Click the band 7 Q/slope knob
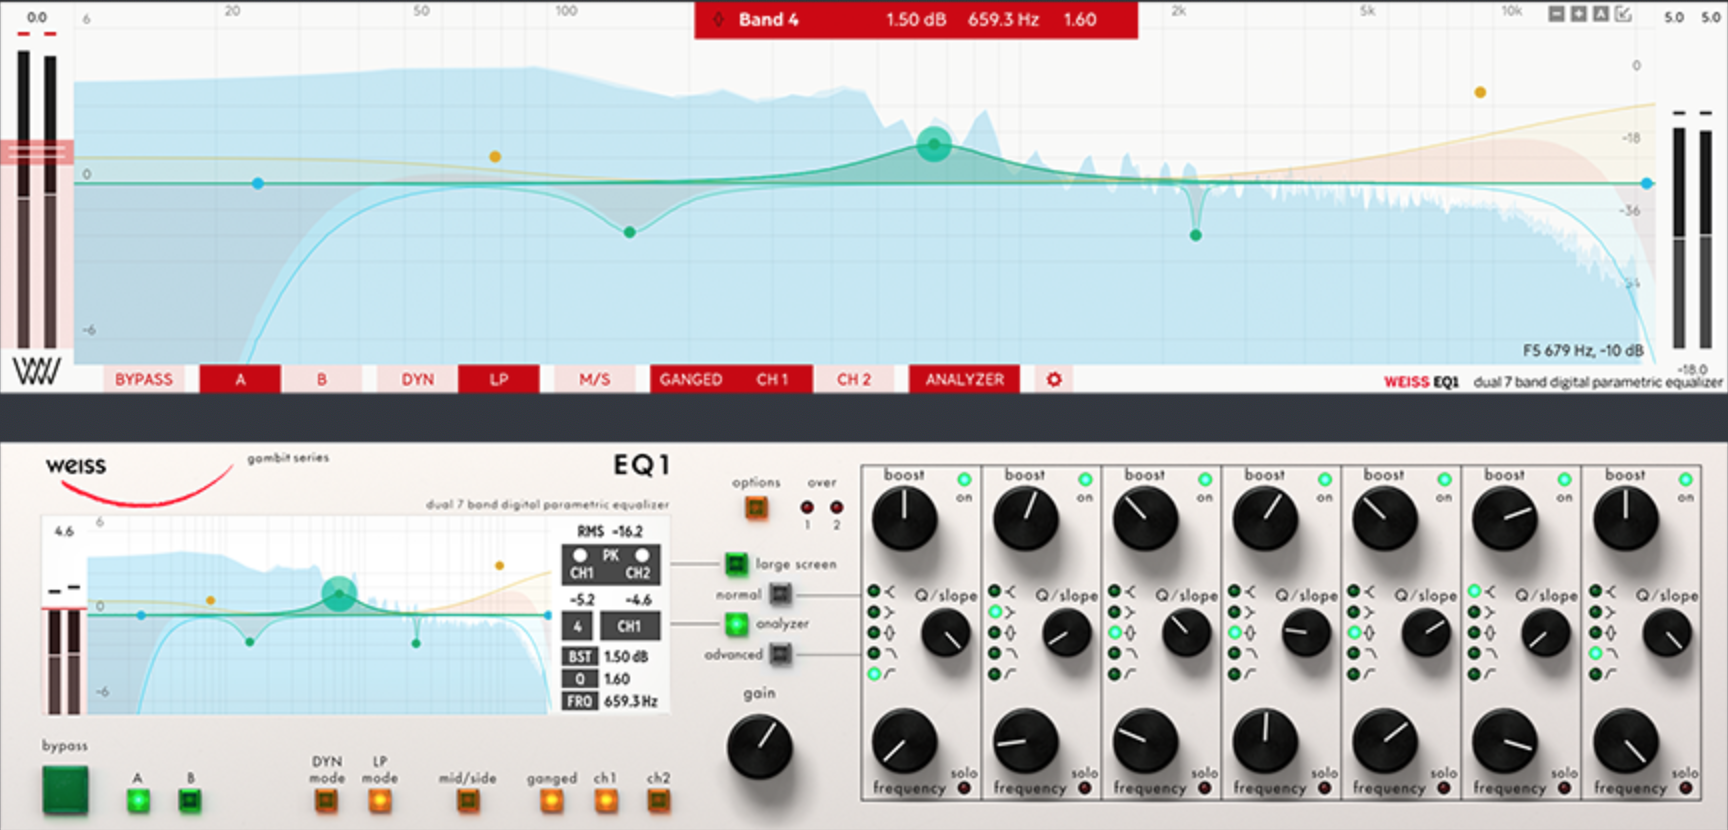1728x830 pixels. point(1667,633)
